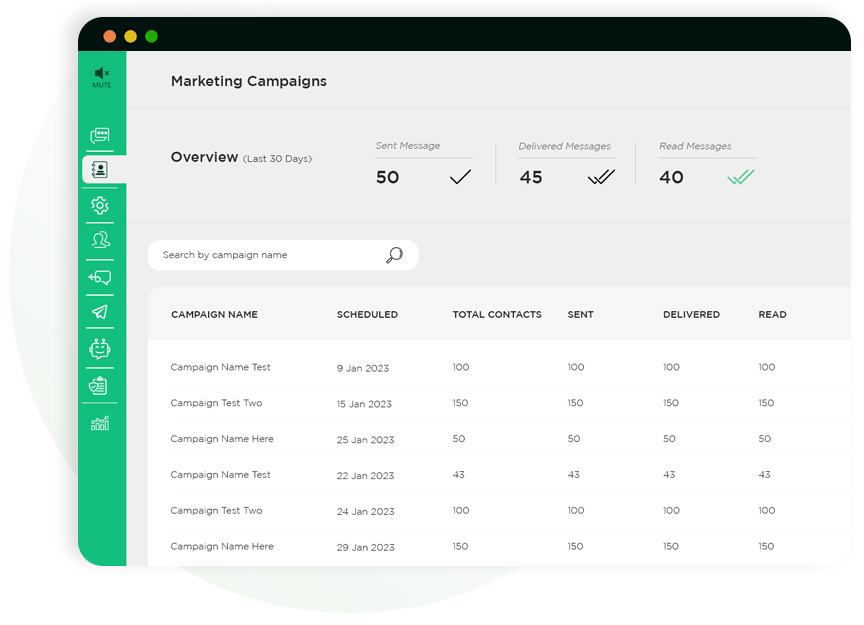Click the 9 Jan 2023 scheduled date

coord(363,368)
